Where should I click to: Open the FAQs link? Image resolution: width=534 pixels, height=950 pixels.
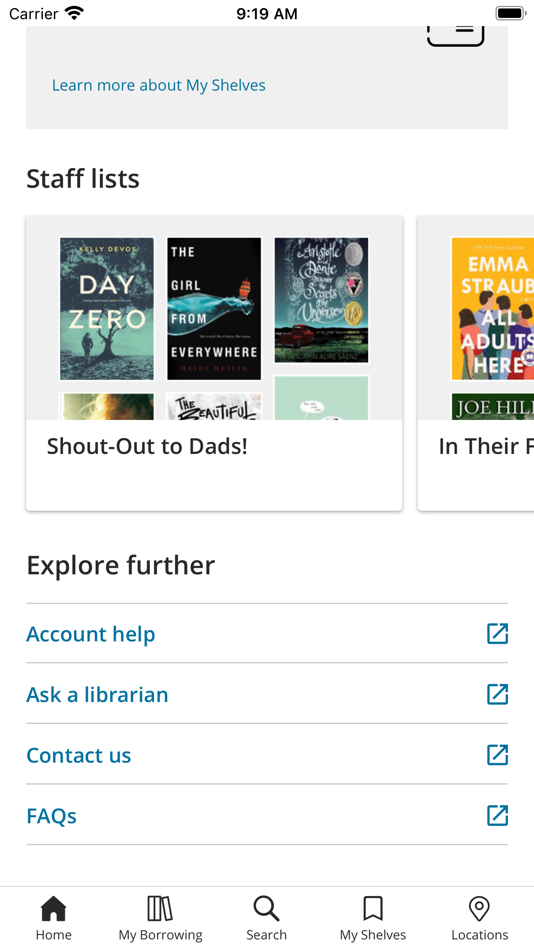52,816
